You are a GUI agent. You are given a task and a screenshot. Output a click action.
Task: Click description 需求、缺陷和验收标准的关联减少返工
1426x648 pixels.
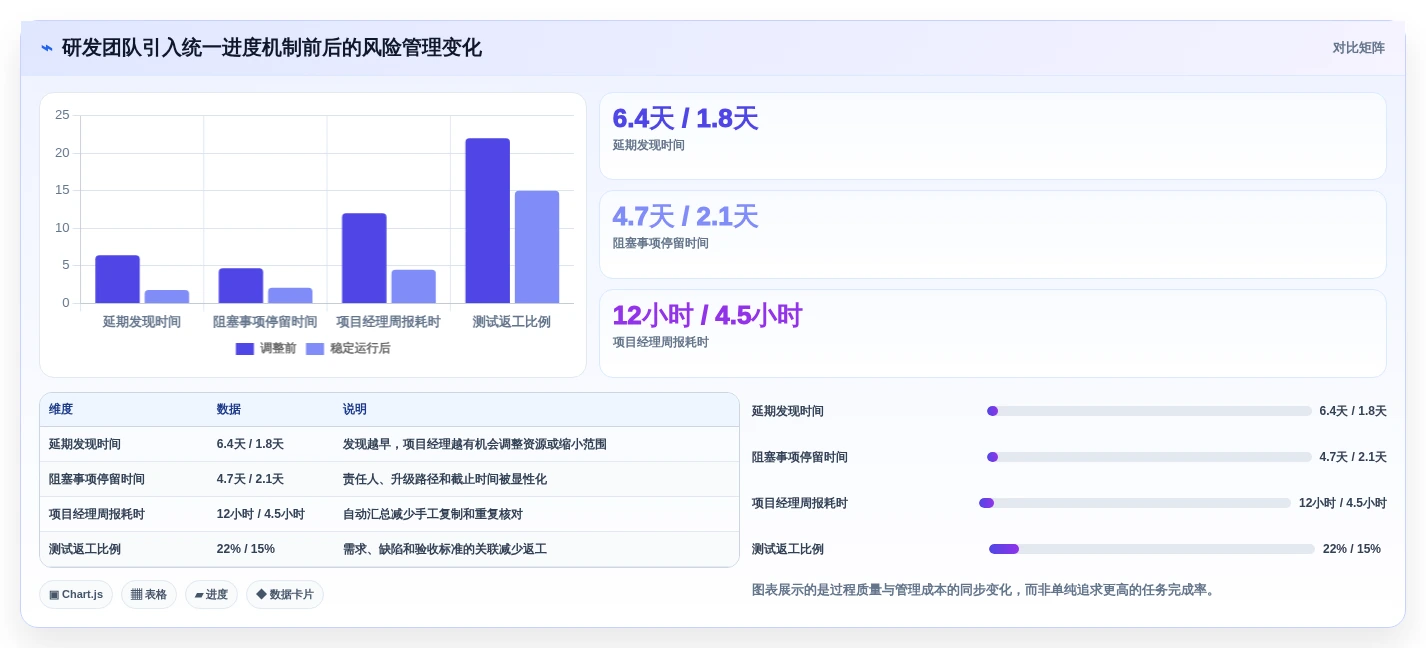click(445, 549)
